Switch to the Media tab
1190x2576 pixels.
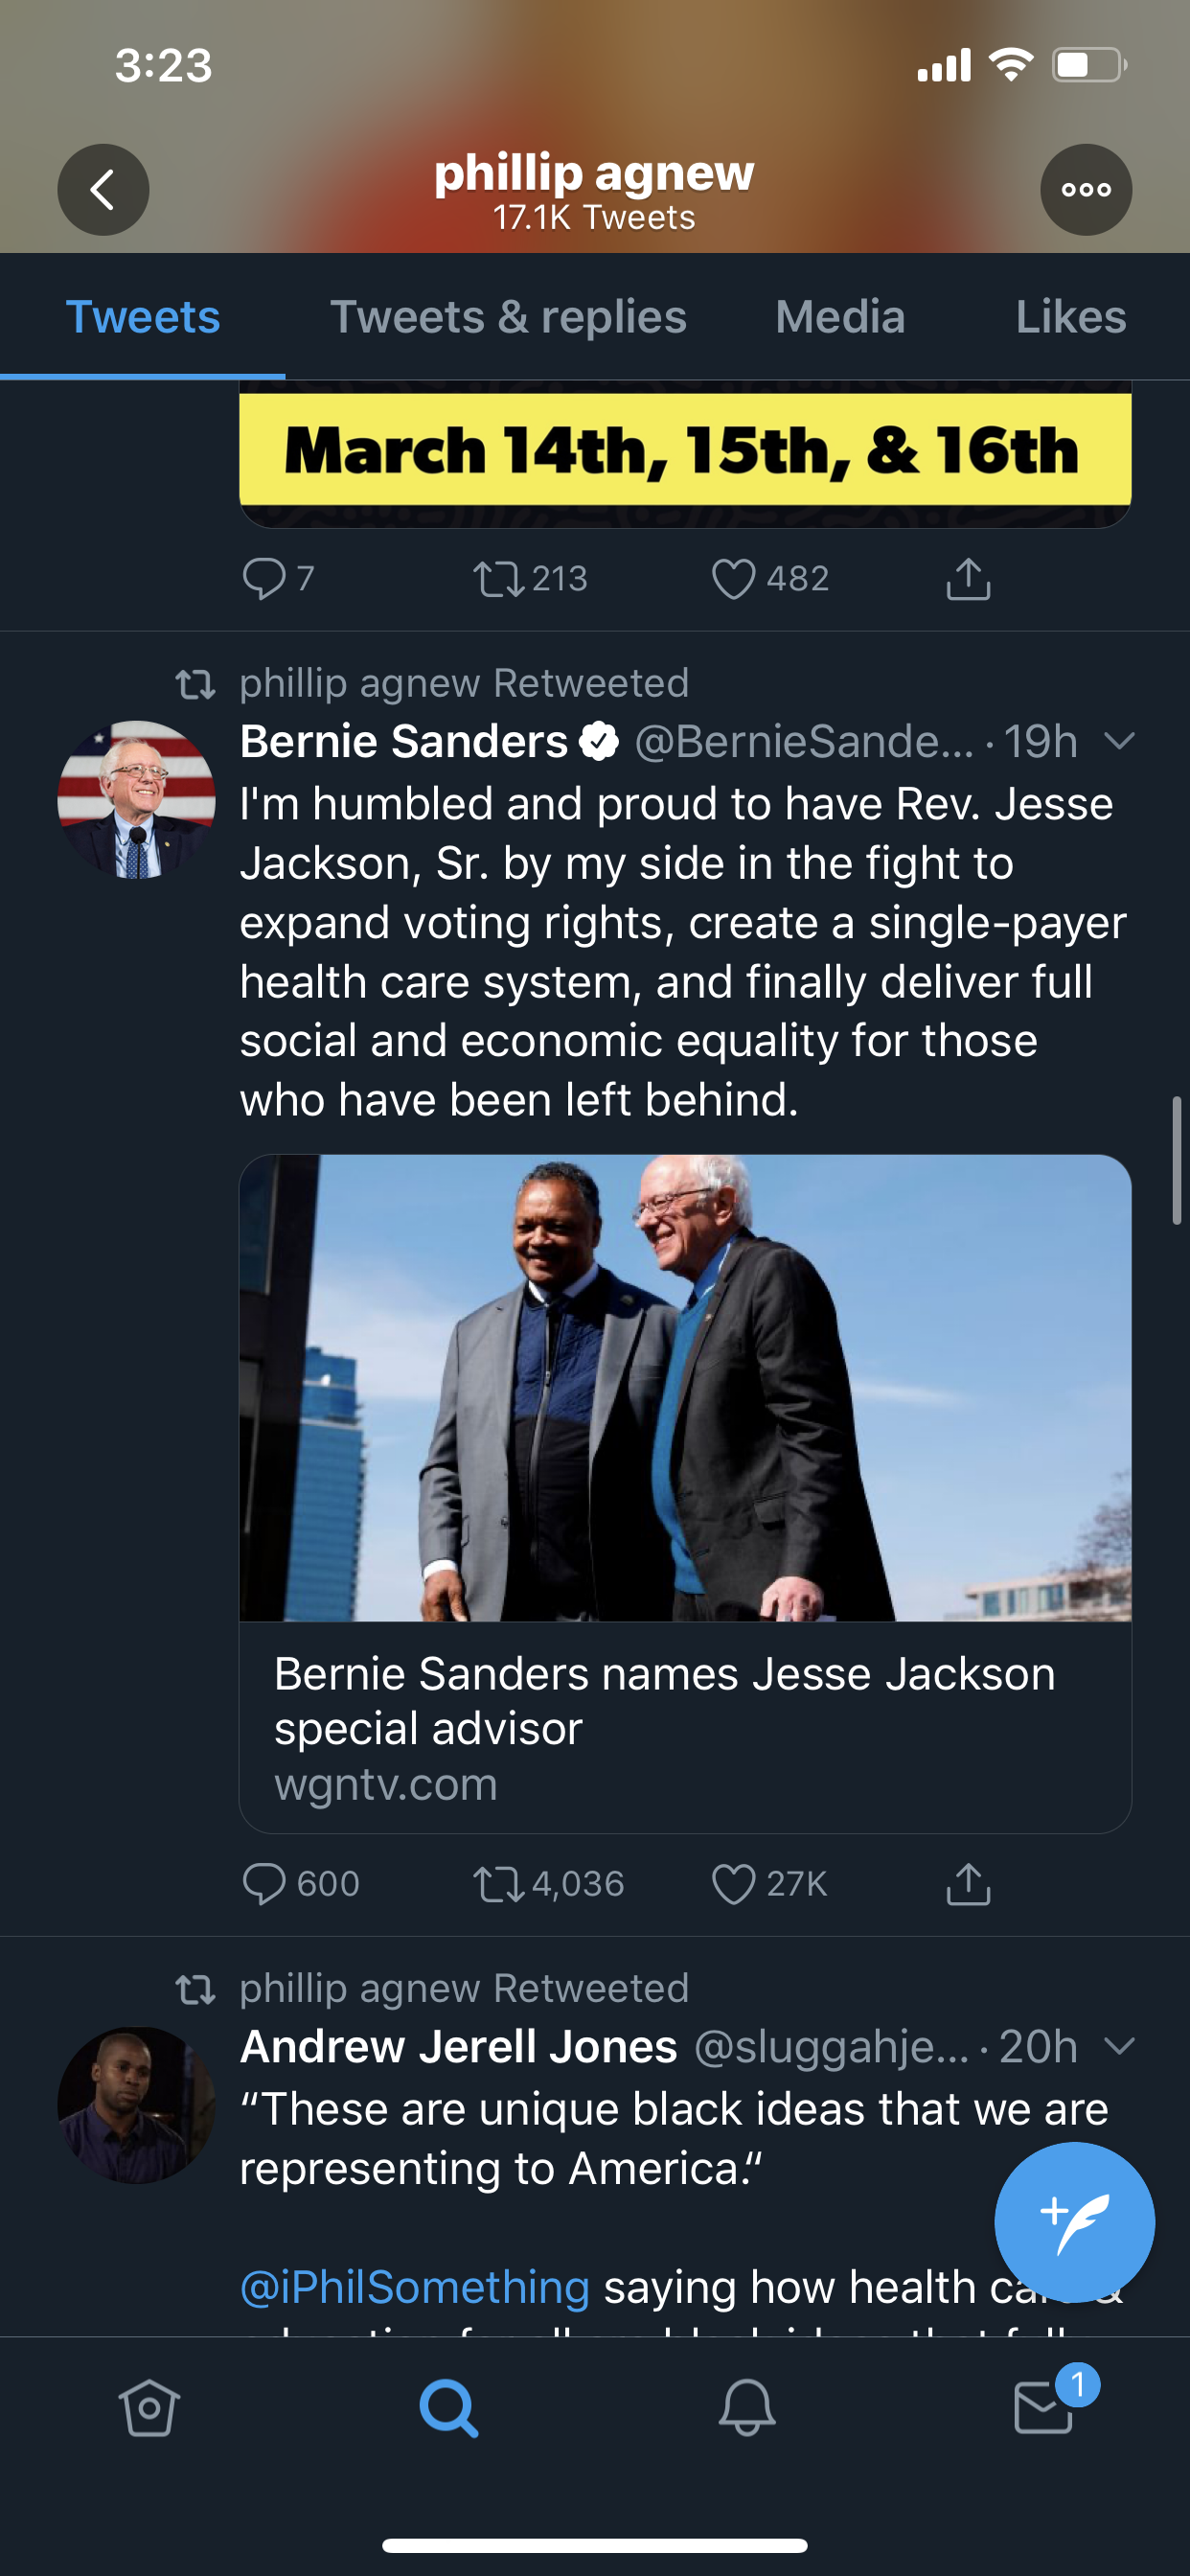[x=840, y=317]
